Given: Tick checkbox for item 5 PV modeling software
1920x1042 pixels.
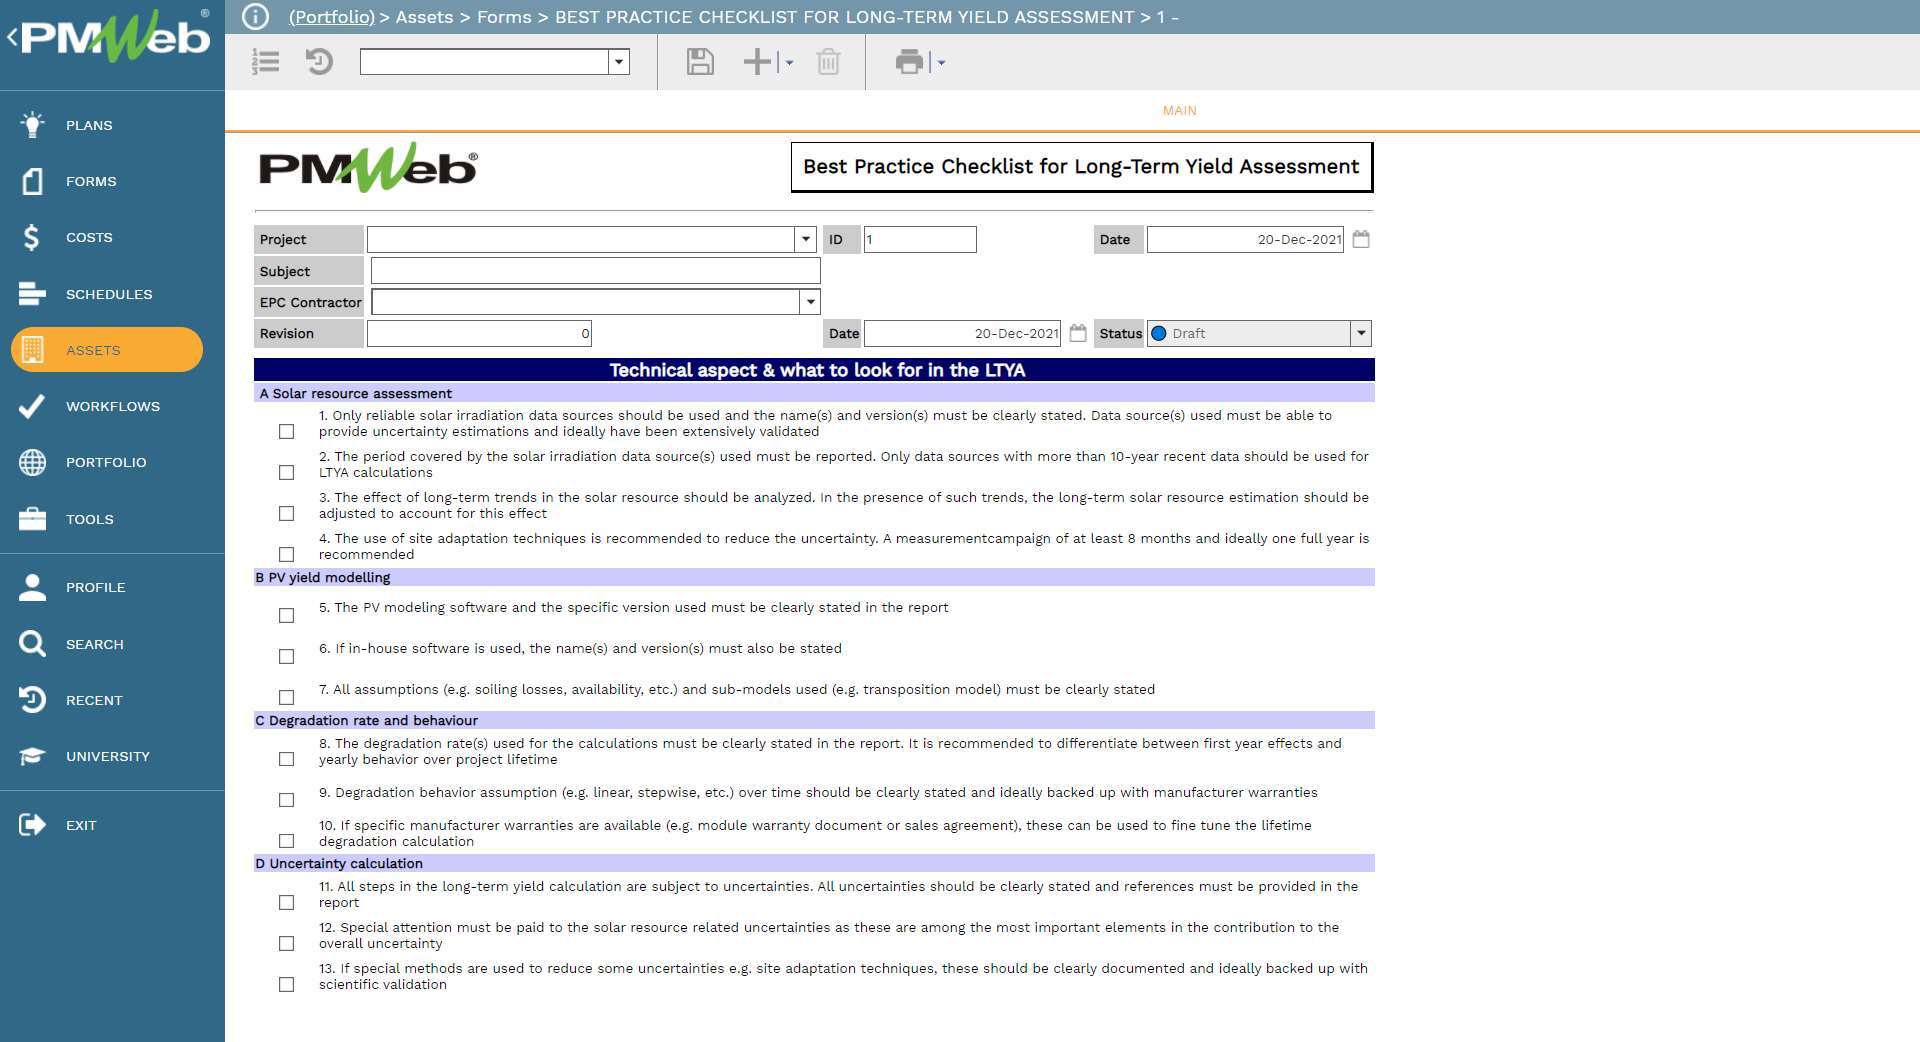Looking at the screenshot, I should pos(287,616).
